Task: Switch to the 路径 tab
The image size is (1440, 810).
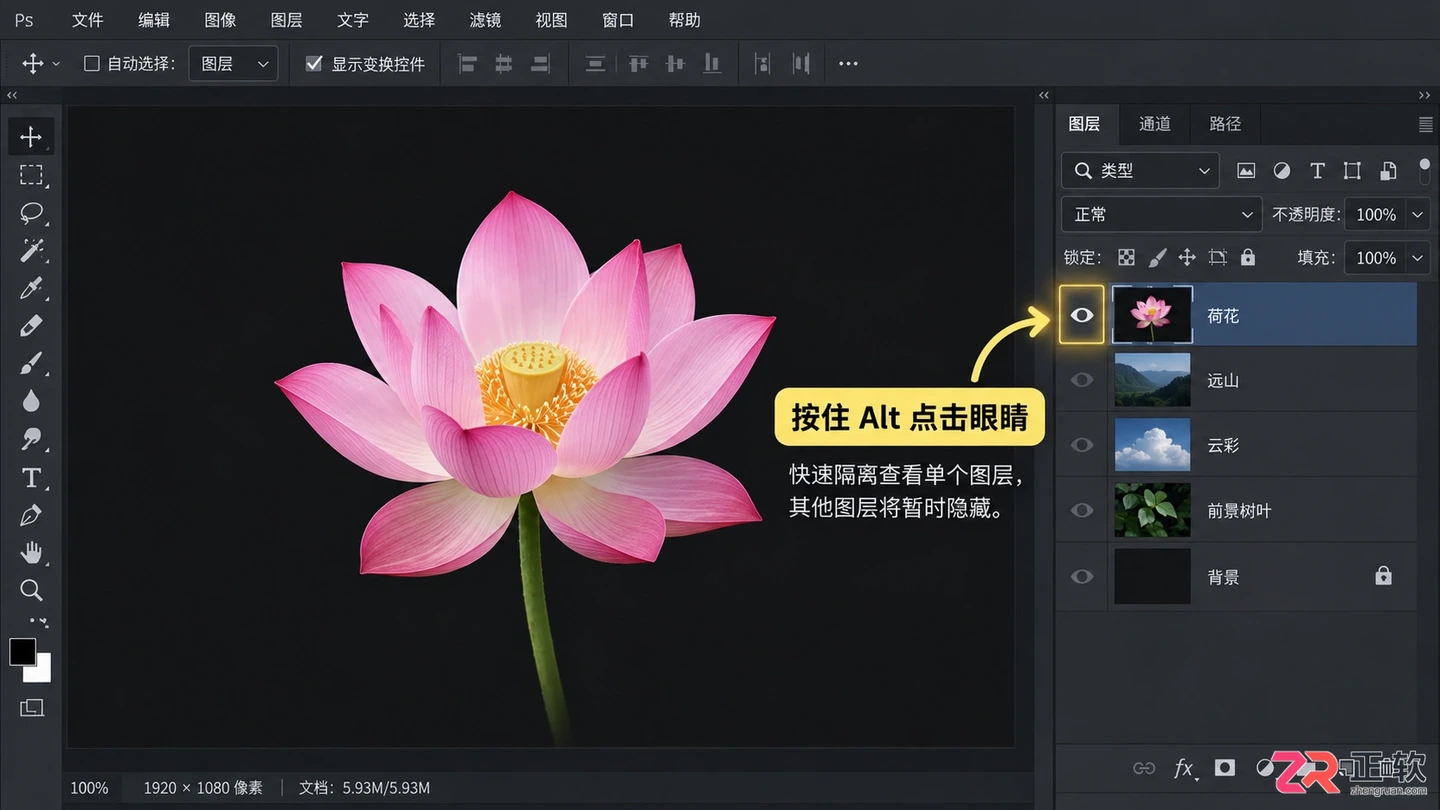Action: 1225,124
